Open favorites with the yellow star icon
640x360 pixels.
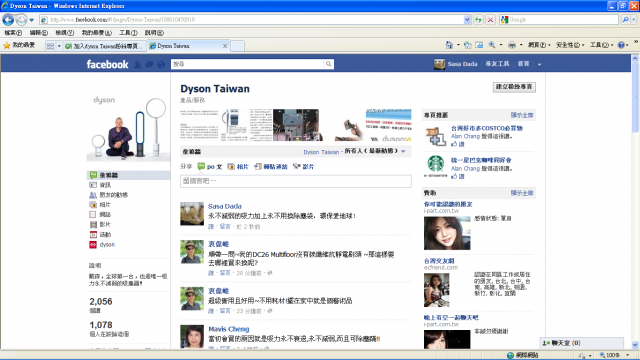(x=7, y=45)
